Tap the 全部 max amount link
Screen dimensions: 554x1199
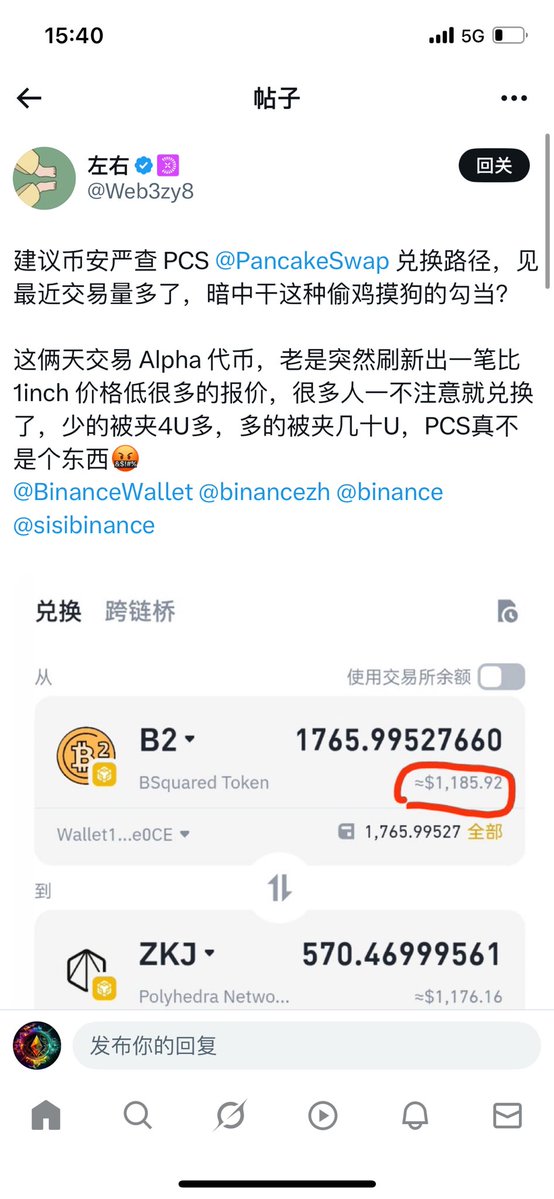(x=485, y=832)
